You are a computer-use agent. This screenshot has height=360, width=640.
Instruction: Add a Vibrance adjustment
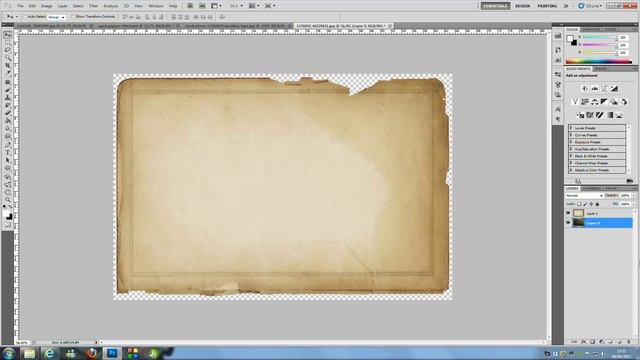click(x=575, y=102)
